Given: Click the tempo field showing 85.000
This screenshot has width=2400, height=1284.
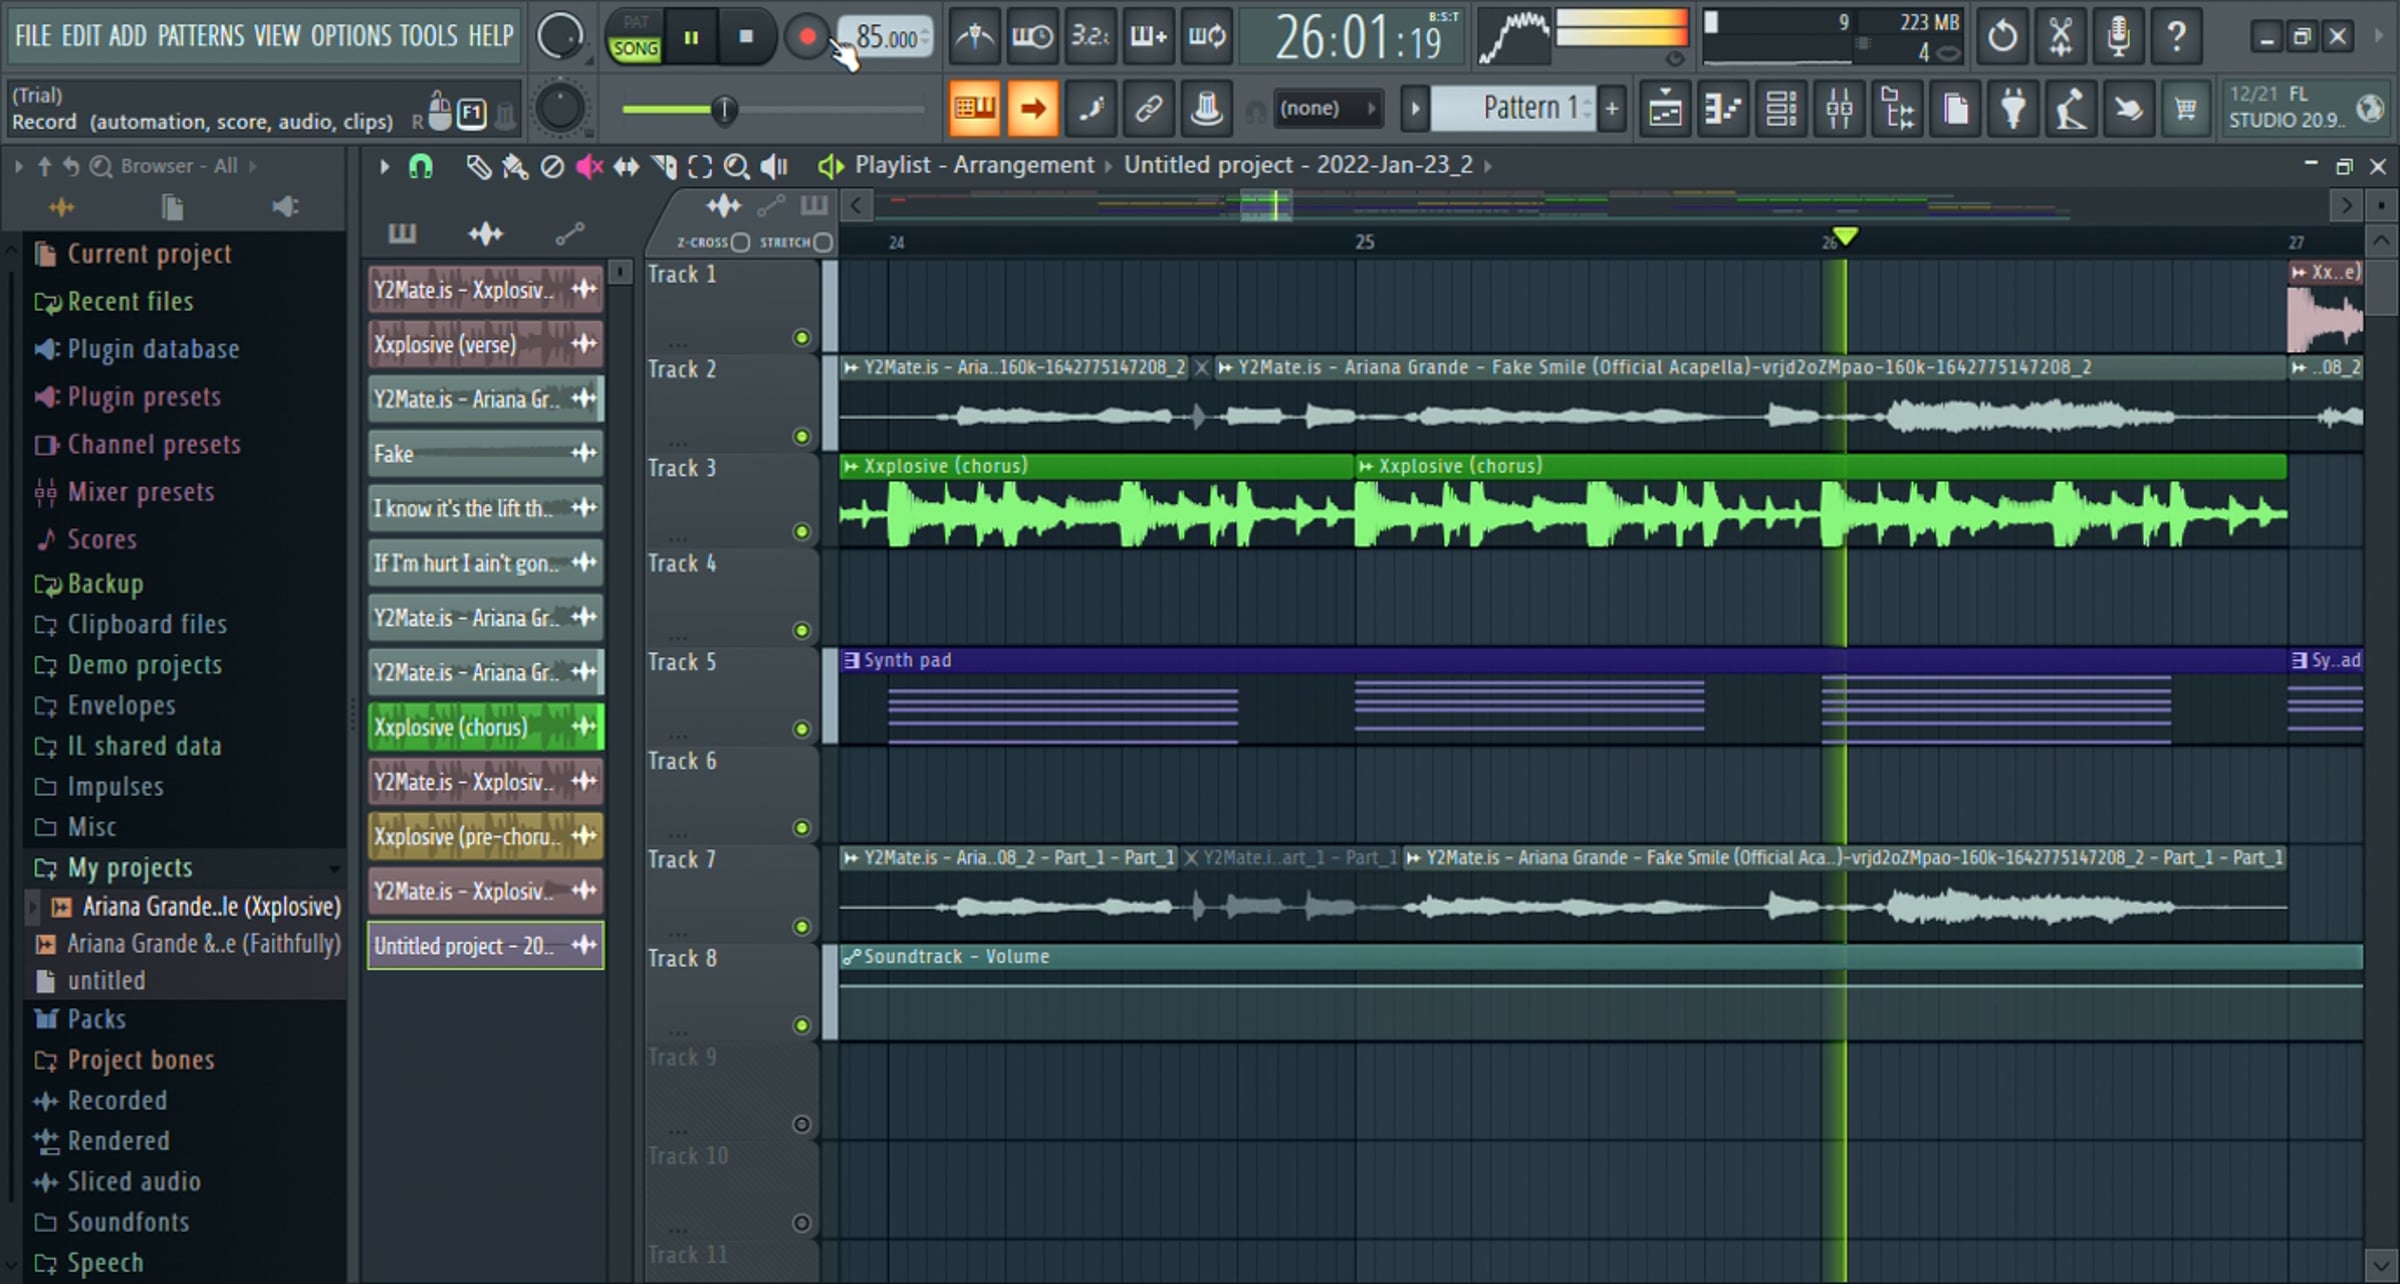Looking at the screenshot, I should pos(886,38).
